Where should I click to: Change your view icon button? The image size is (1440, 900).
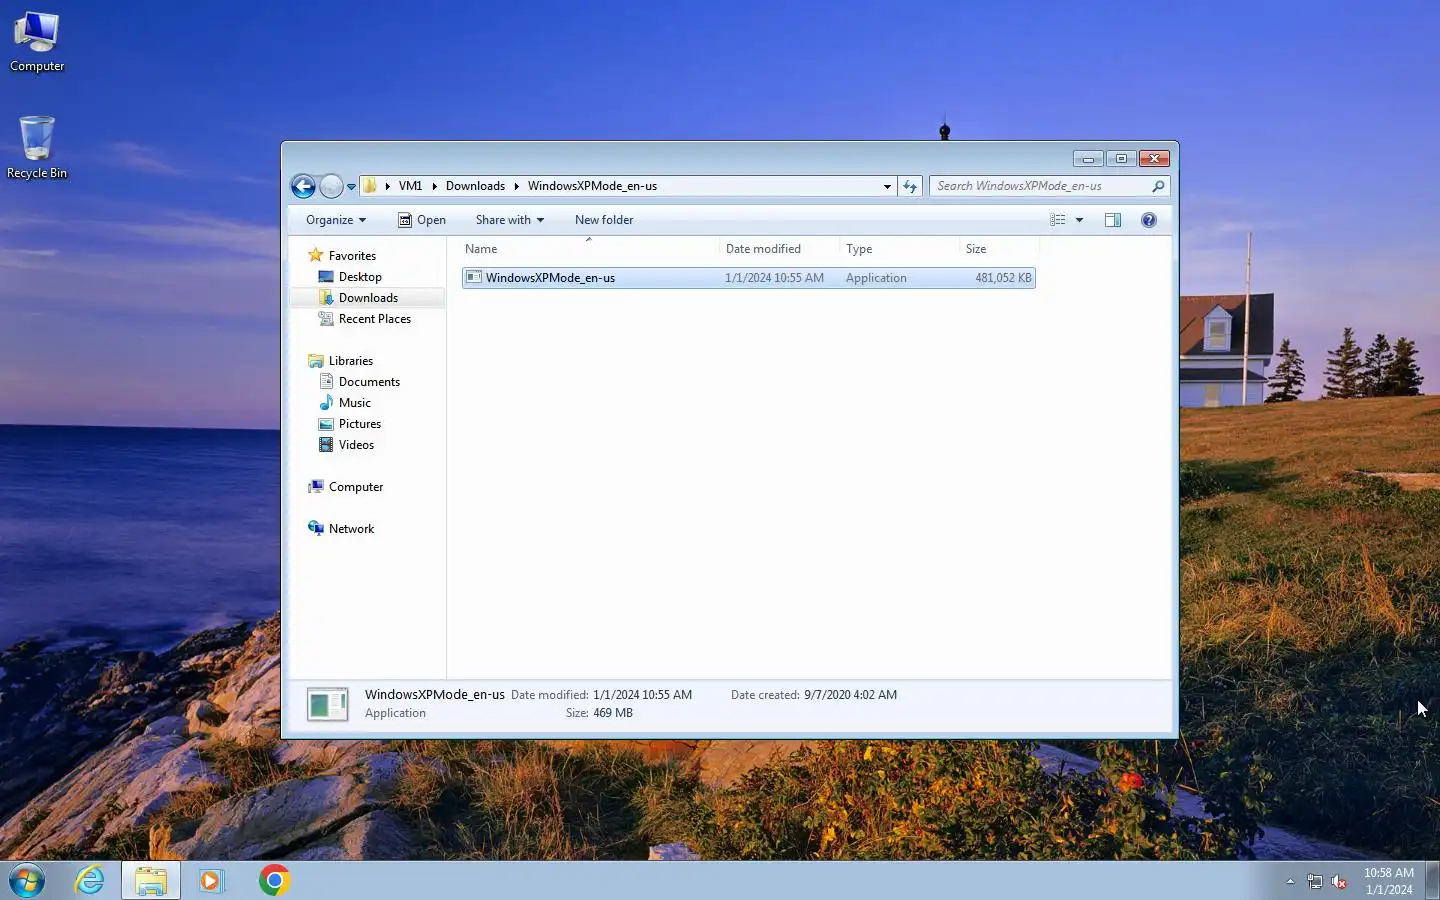pyautogui.click(x=1058, y=220)
